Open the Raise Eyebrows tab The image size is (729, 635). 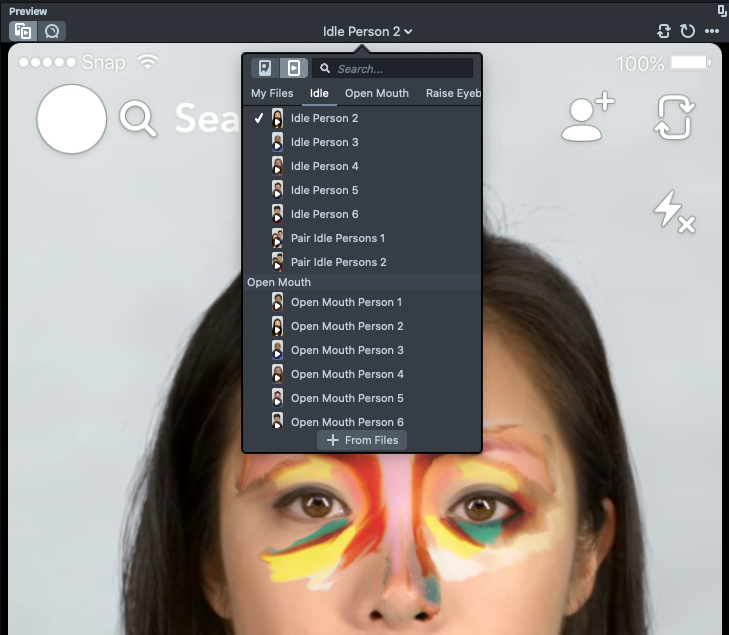click(453, 93)
